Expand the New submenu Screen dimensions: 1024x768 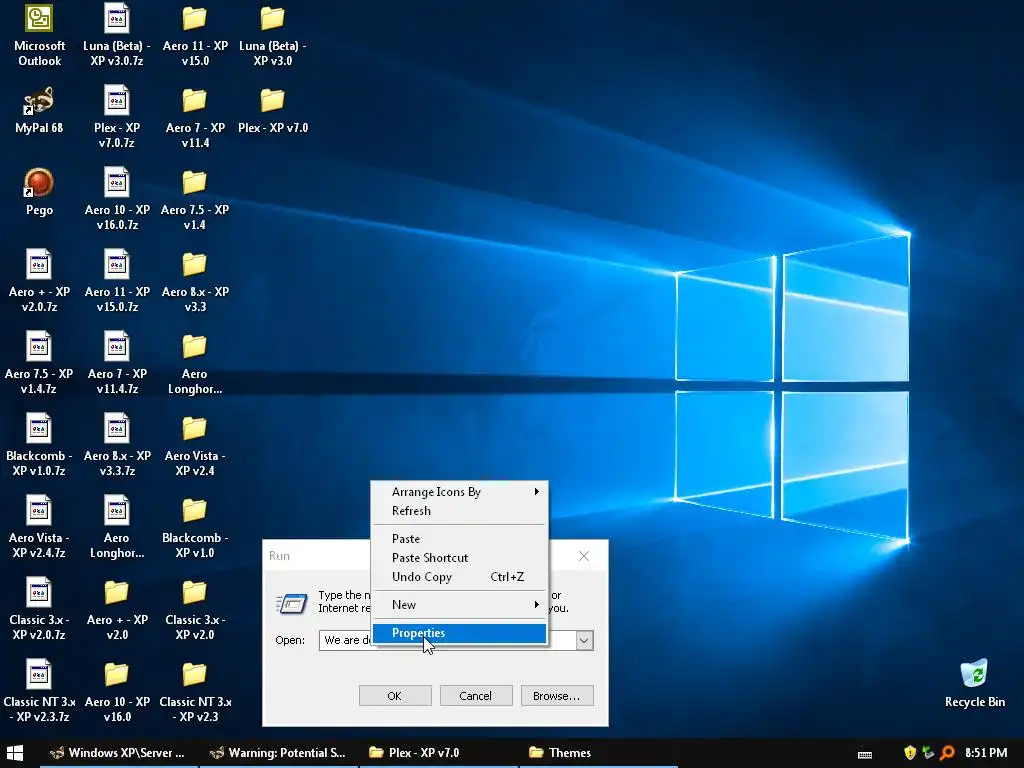click(x=459, y=605)
